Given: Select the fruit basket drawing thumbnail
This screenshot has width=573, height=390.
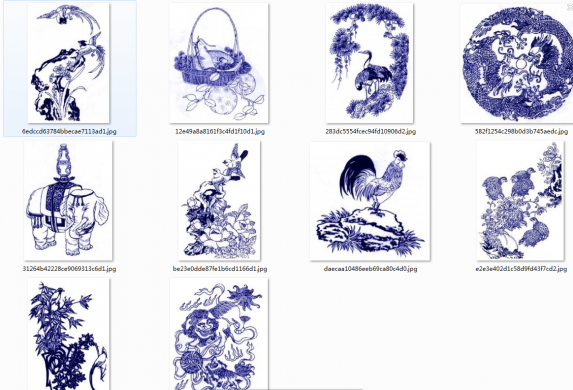Looking at the screenshot, I should [219, 63].
